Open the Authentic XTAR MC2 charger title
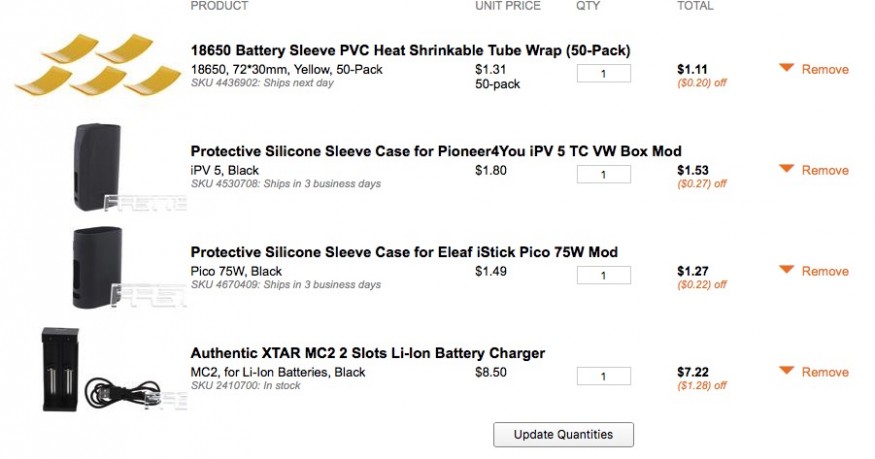The height and width of the screenshot is (459, 875). coord(367,353)
